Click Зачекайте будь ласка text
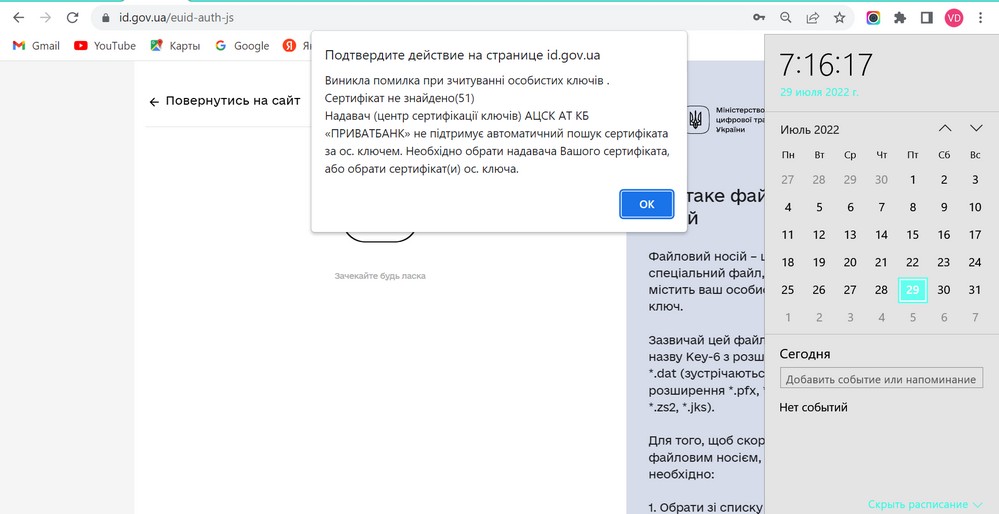Viewport: 999px width, 514px height. [380, 276]
